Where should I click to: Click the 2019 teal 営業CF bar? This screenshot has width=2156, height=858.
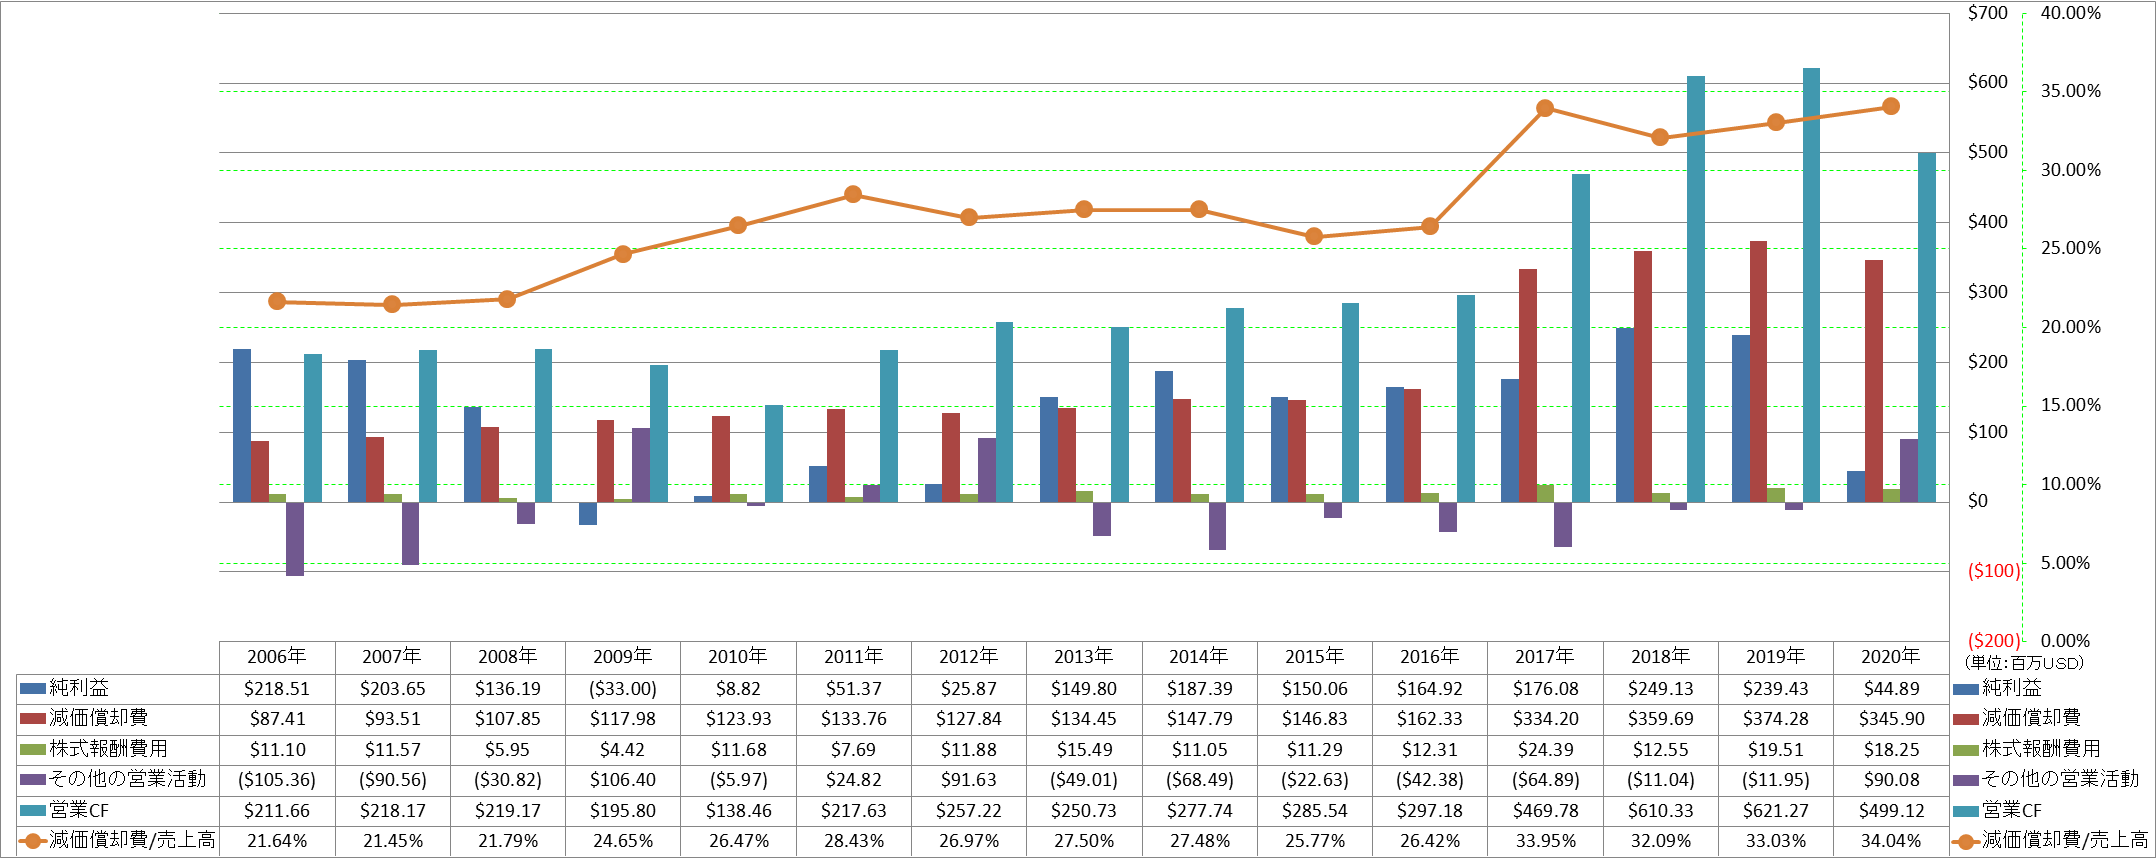click(1811, 285)
